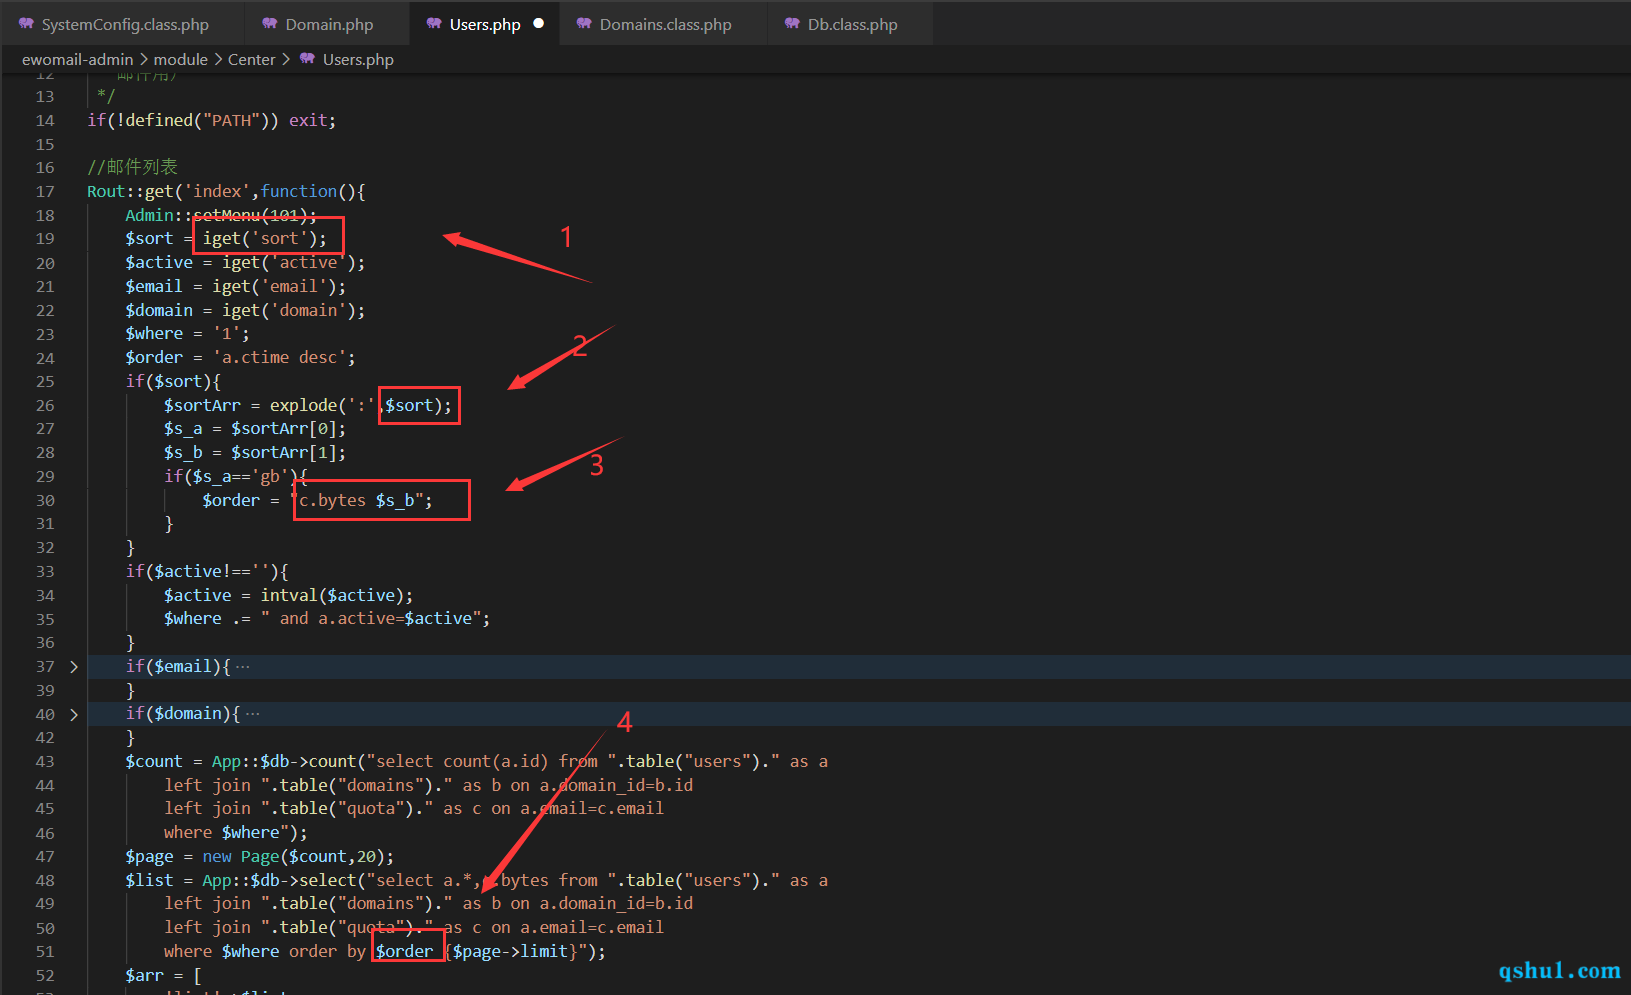Click PHP file icon on Db.class.php tab

(791, 23)
